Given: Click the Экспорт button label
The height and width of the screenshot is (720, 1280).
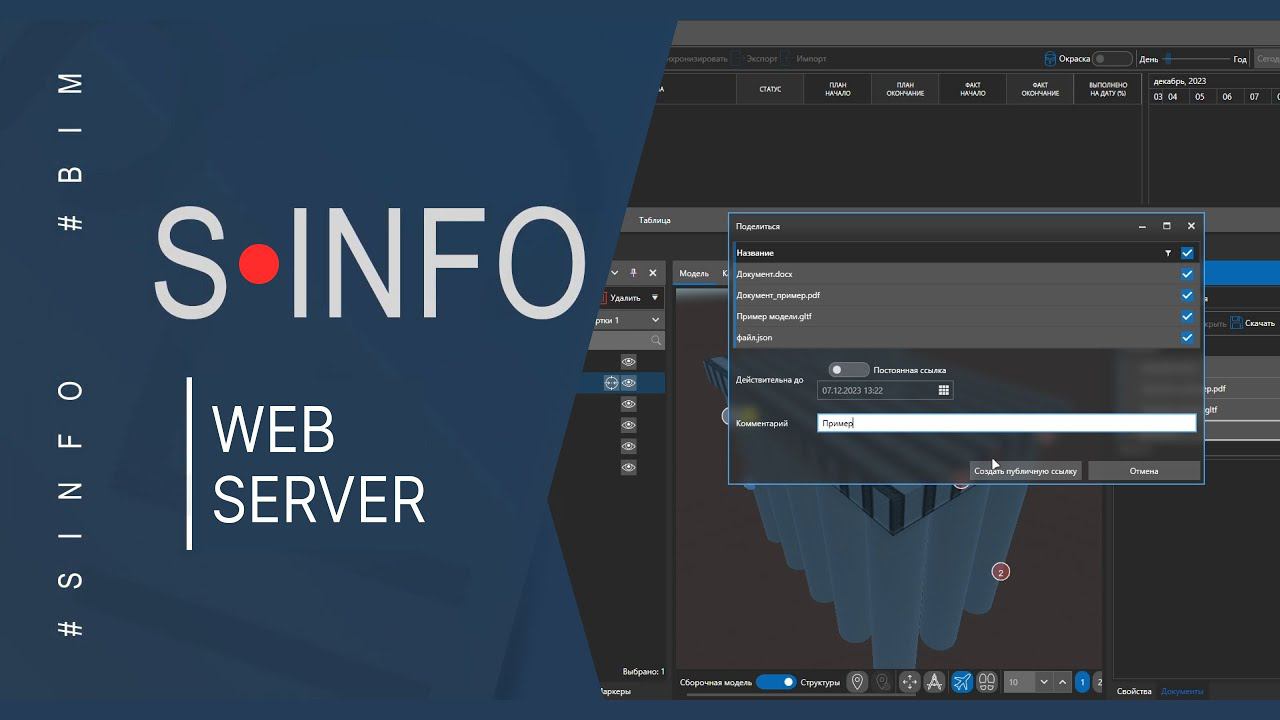Looking at the screenshot, I should tap(762, 59).
